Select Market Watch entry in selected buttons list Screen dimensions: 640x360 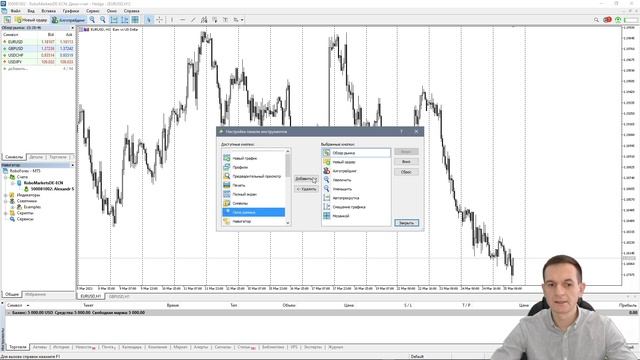tap(356, 153)
